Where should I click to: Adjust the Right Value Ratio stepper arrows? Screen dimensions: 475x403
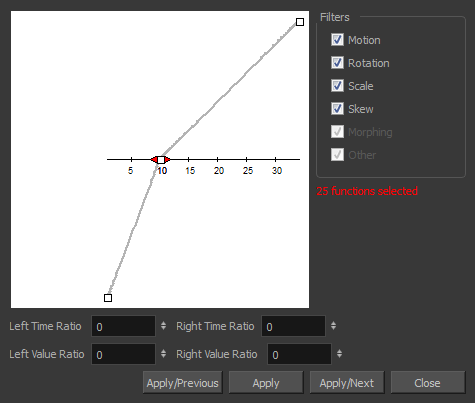339,354
